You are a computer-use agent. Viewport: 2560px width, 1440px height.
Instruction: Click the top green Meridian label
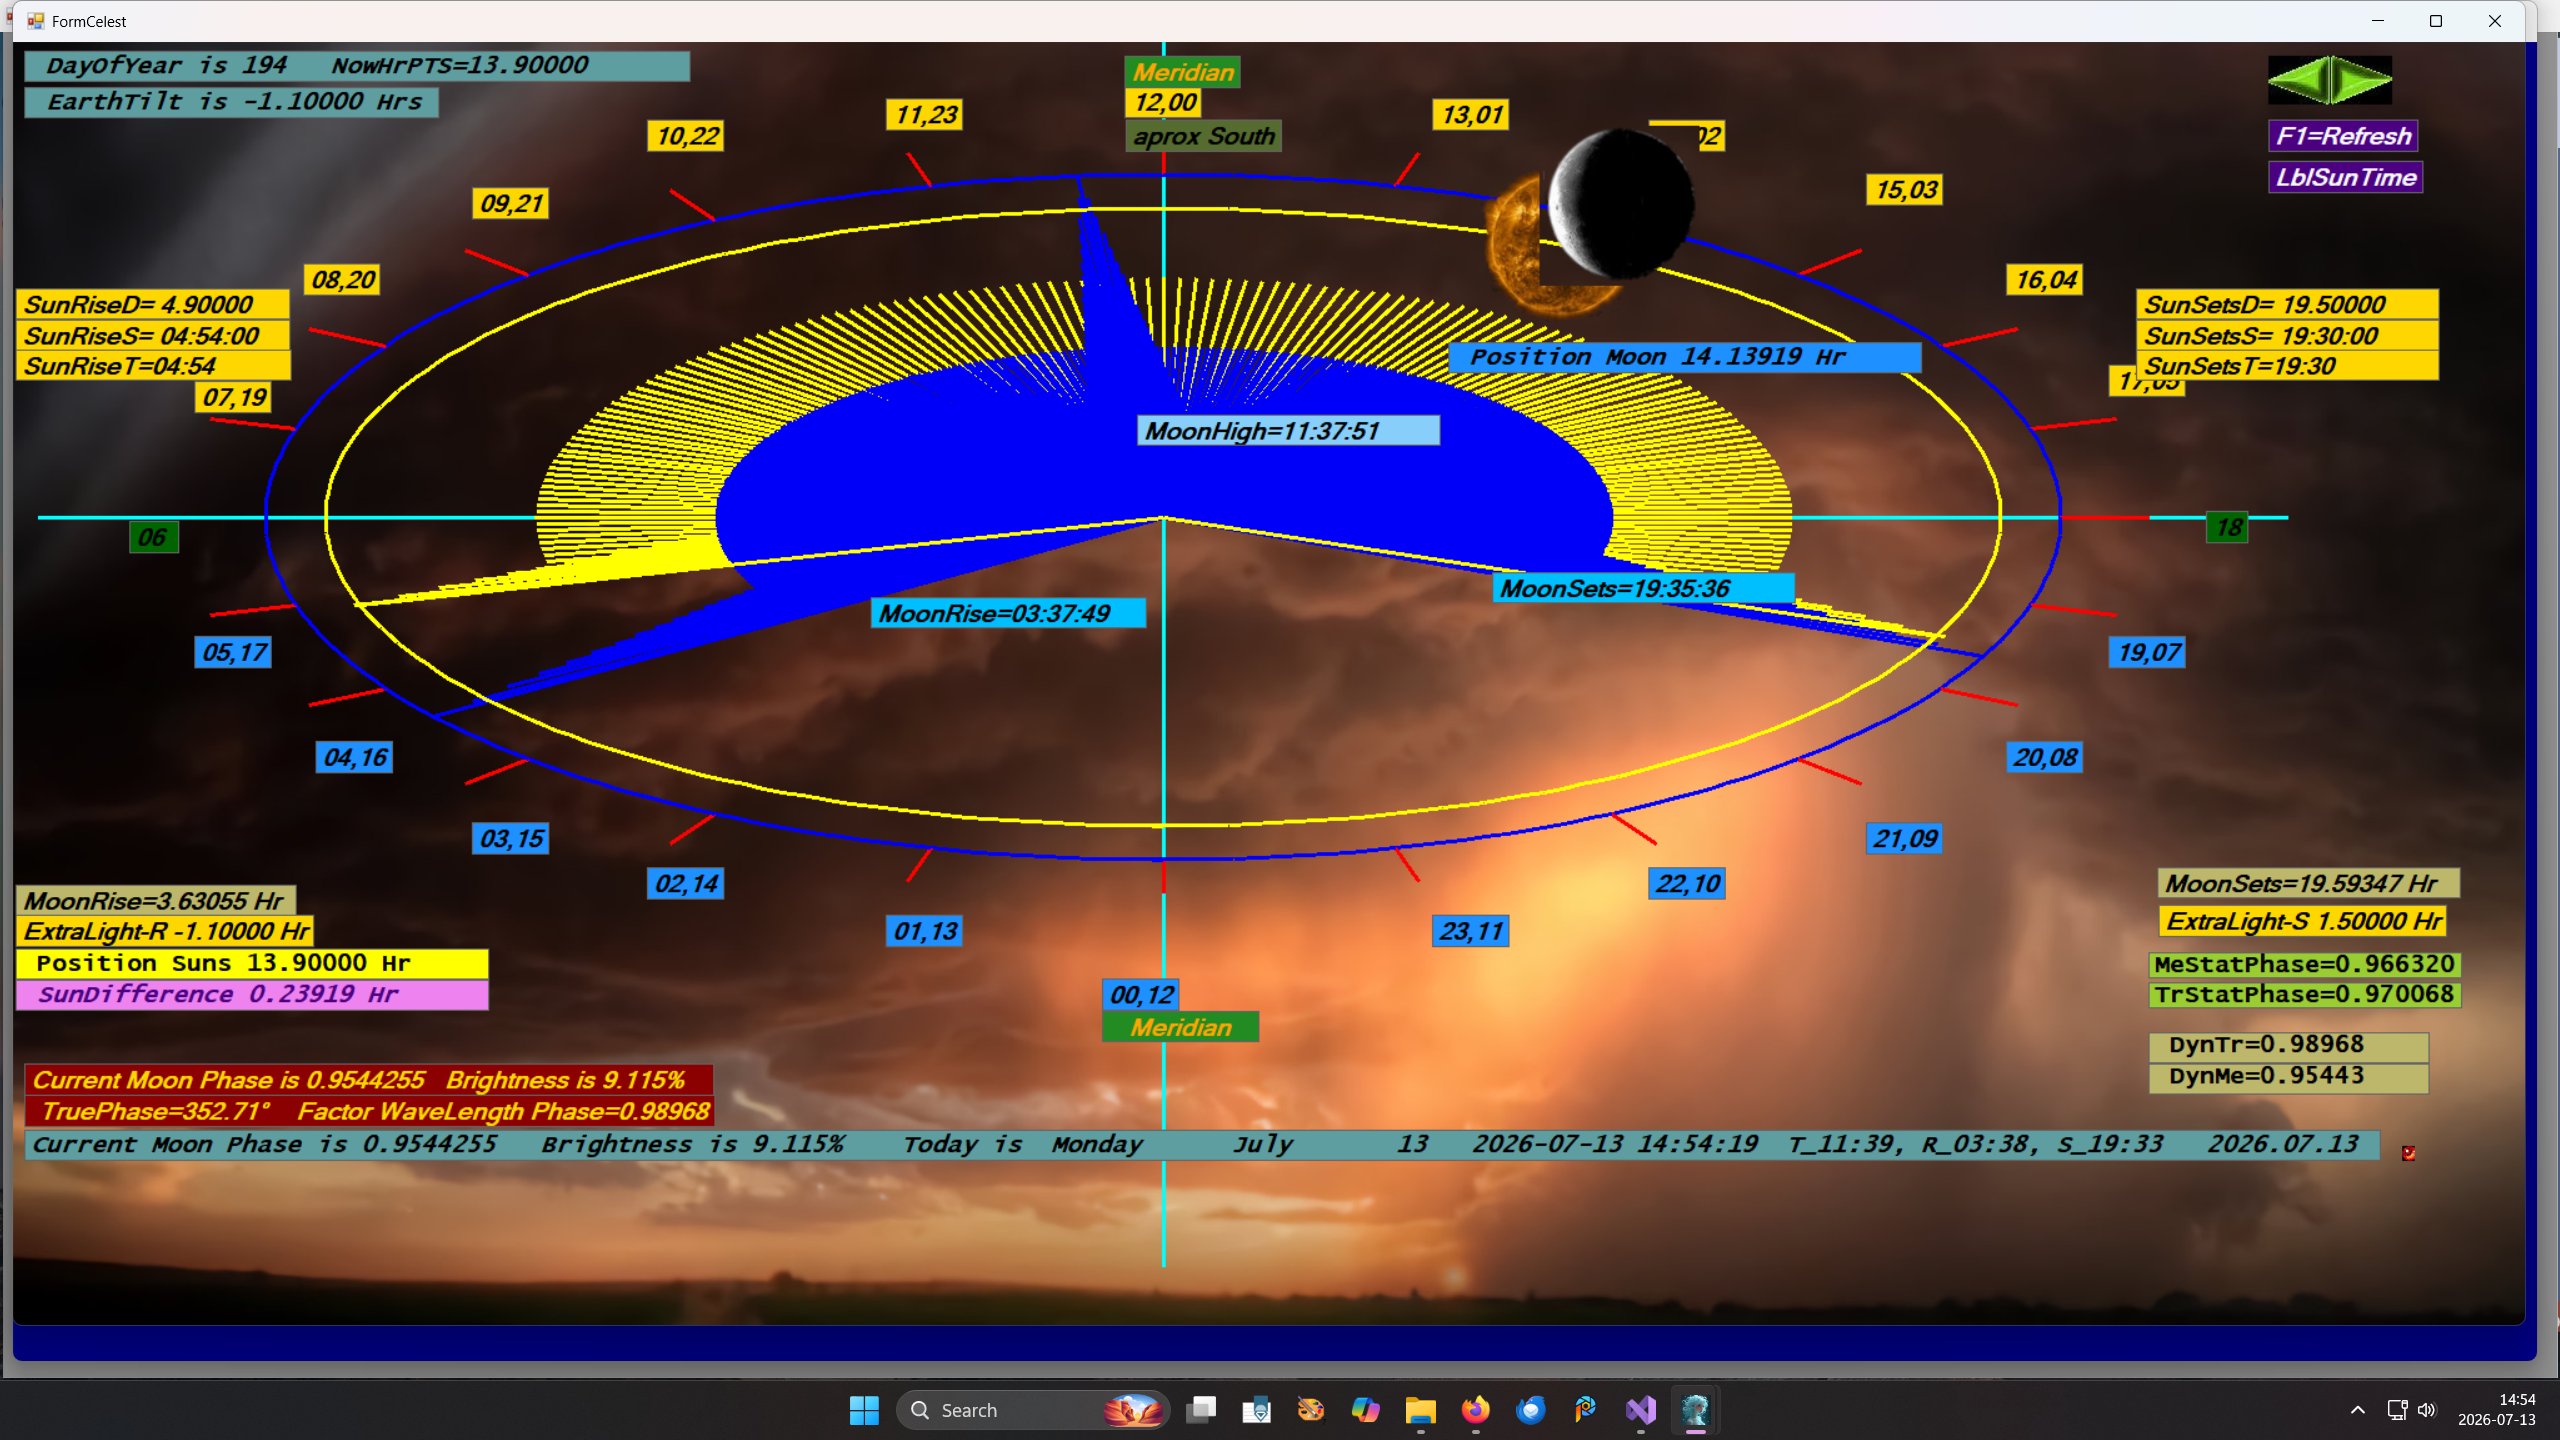click(x=1183, y=72)
